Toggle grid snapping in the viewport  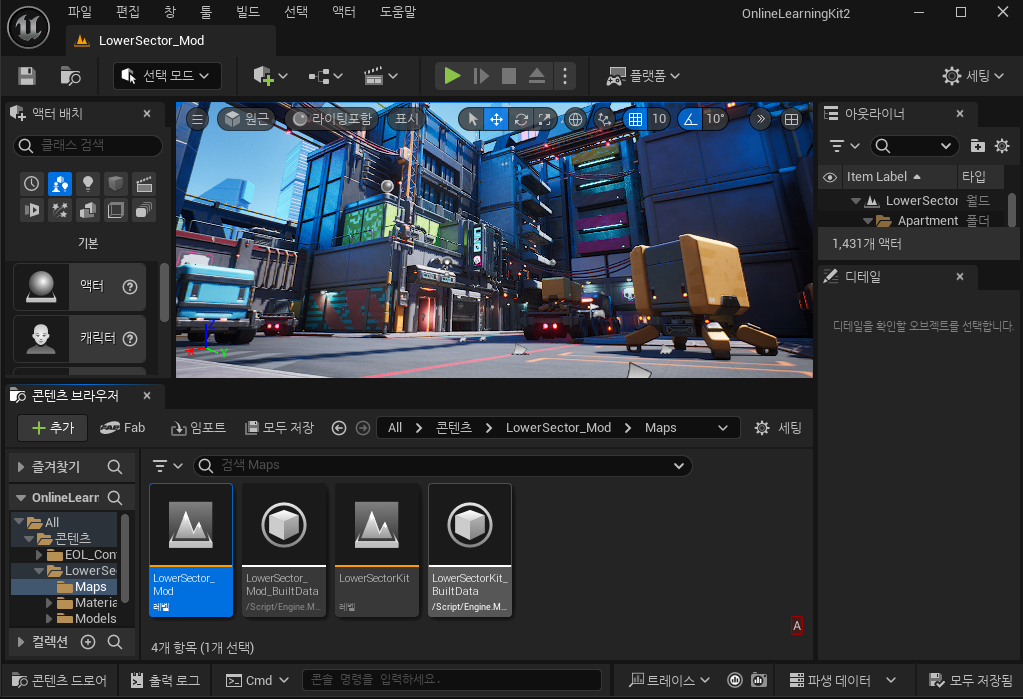[x=633, y=119]
